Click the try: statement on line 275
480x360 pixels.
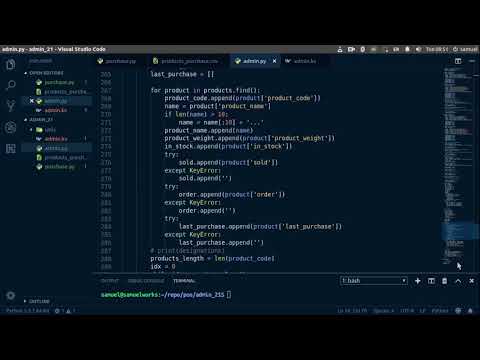[x=171, y=154]
